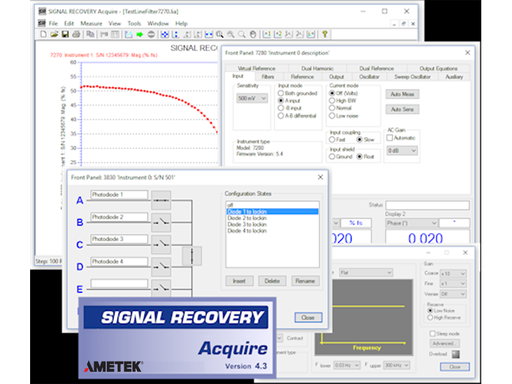Open the Window menu

(x=158, y=23)
